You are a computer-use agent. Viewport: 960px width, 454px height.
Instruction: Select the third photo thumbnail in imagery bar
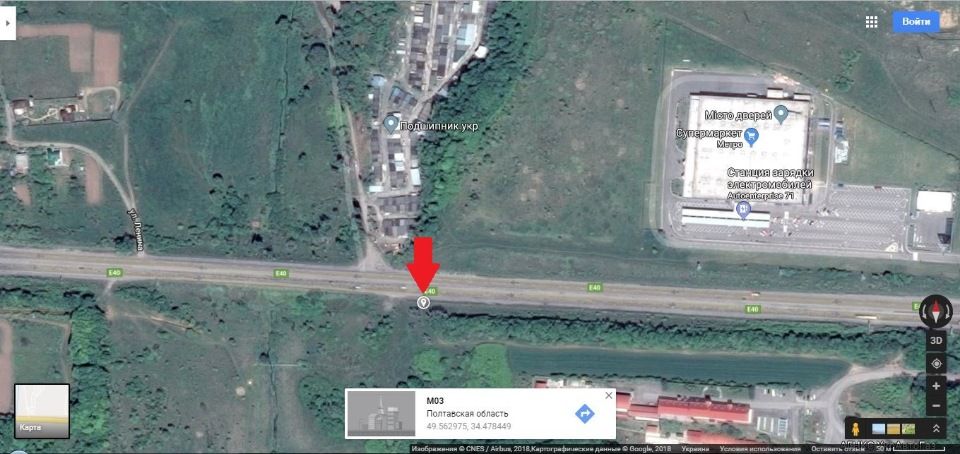pos(909,429)
